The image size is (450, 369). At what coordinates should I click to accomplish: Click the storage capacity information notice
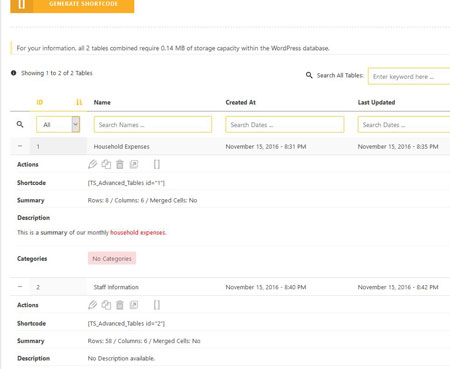pos(173,48)
